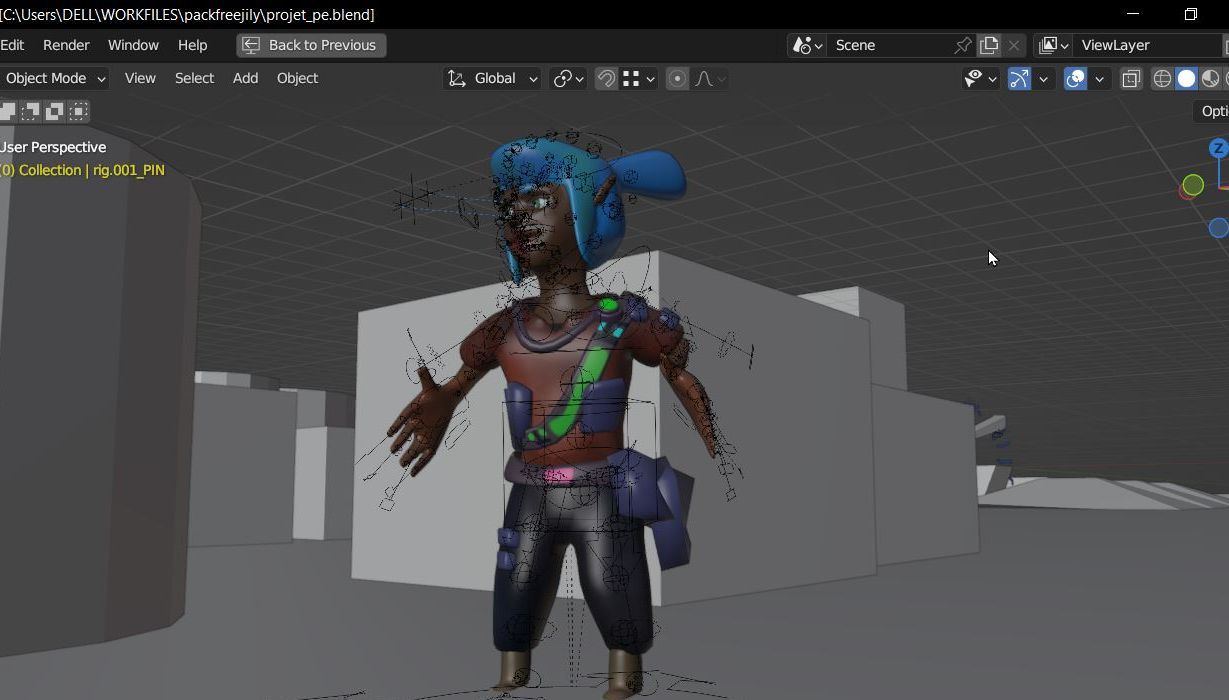Select solid viewport shading
Image resolution: width=1229 pixels, height=700 pixels.
pyautogui.click(x=1186, y=78)
